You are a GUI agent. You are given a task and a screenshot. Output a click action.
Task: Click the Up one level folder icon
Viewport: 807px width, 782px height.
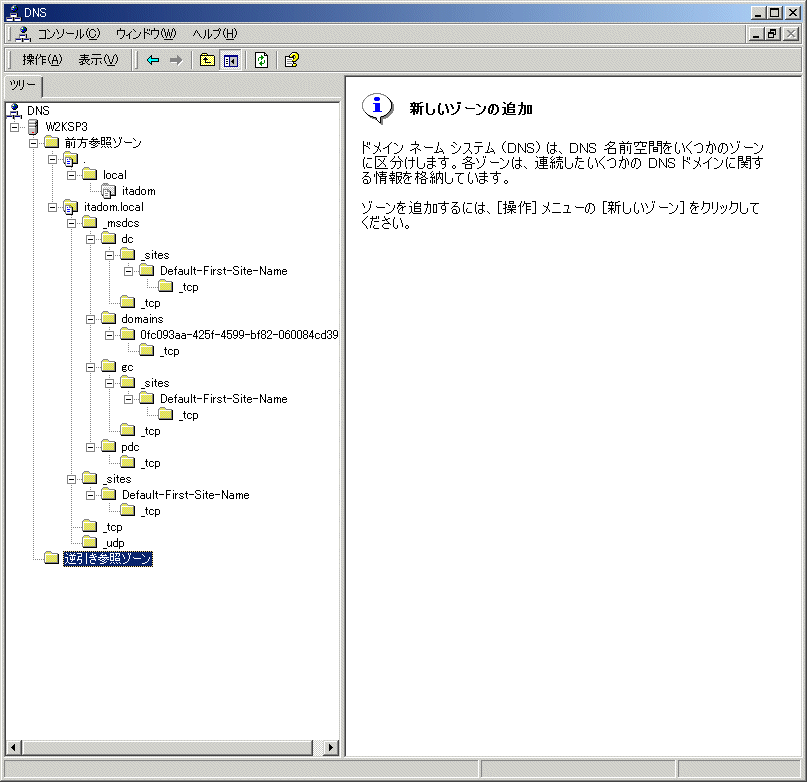click(207, 60)
